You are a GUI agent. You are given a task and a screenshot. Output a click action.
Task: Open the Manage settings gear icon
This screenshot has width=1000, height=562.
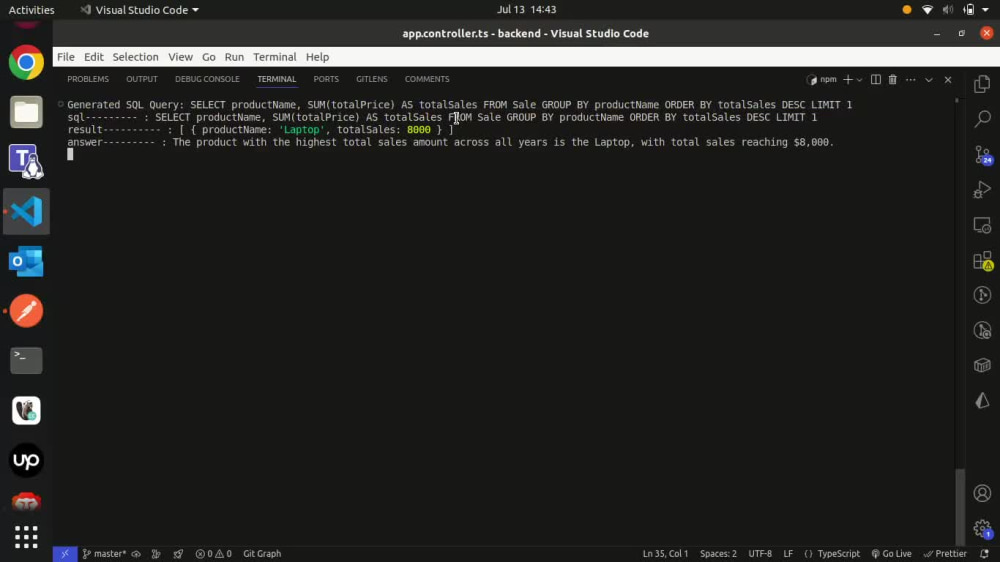click(983, 529)
